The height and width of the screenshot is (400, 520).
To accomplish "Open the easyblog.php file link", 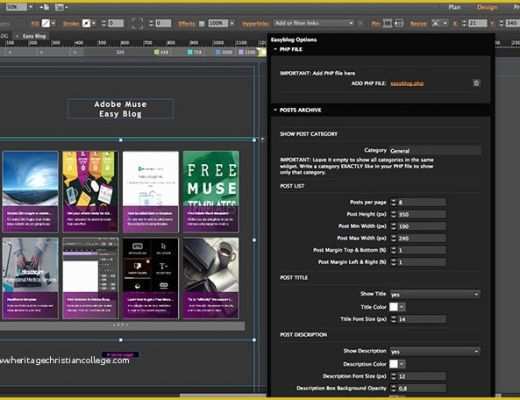I will pyautogui.click(x=407, y=83).
